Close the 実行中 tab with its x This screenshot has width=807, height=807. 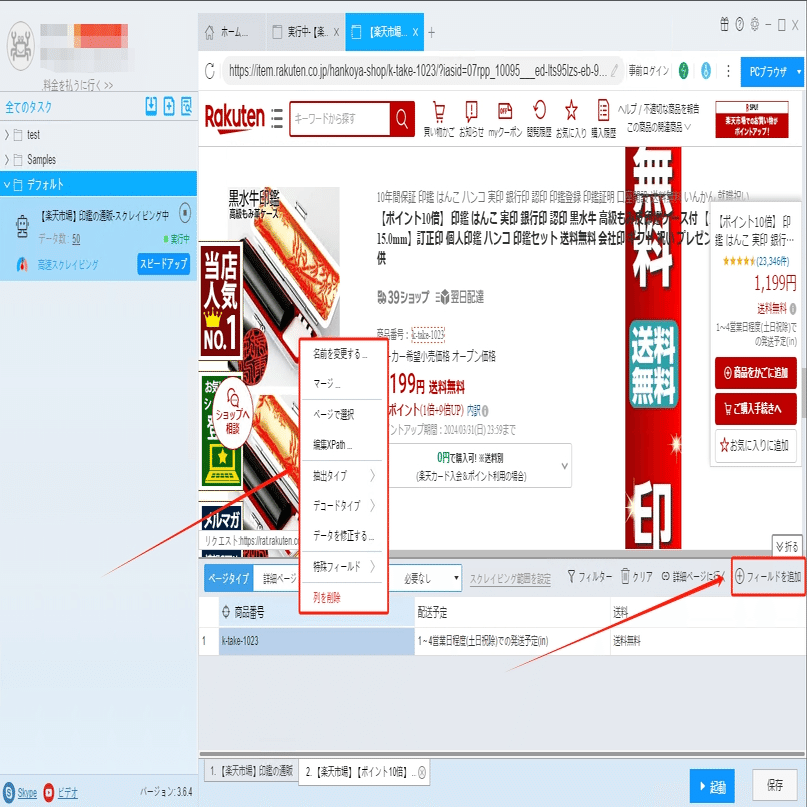(336, 32)
